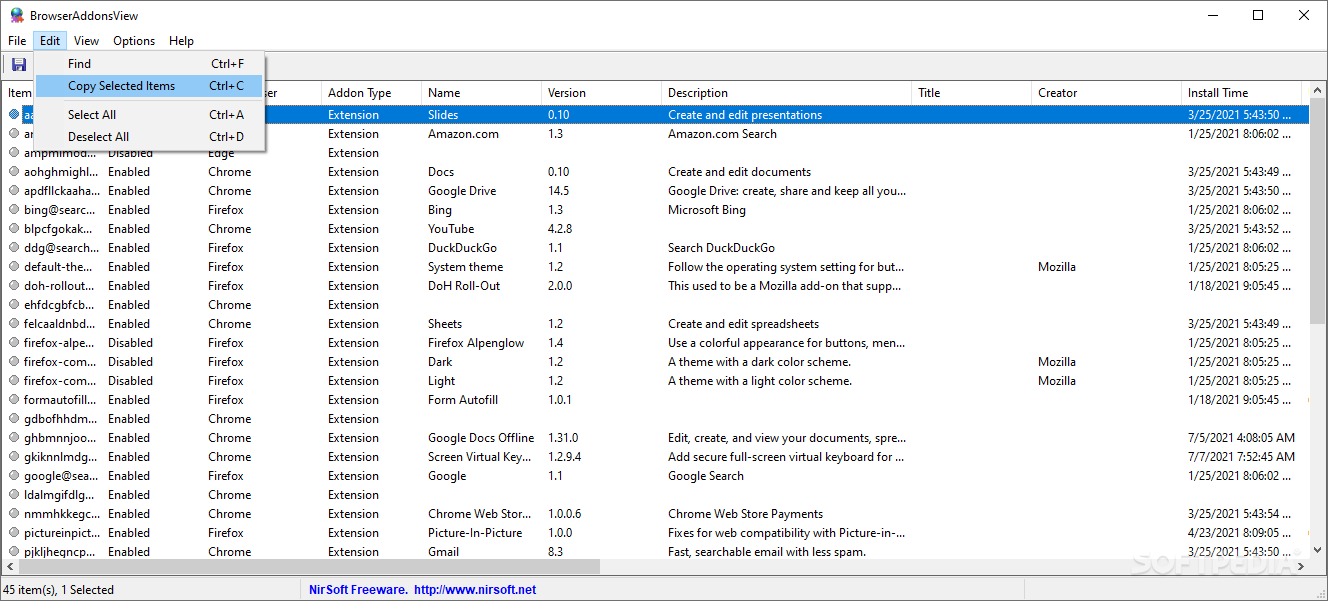1328x601 pixels.
Task: Choose Find from the Edit menu
Action: coord(149,64)
